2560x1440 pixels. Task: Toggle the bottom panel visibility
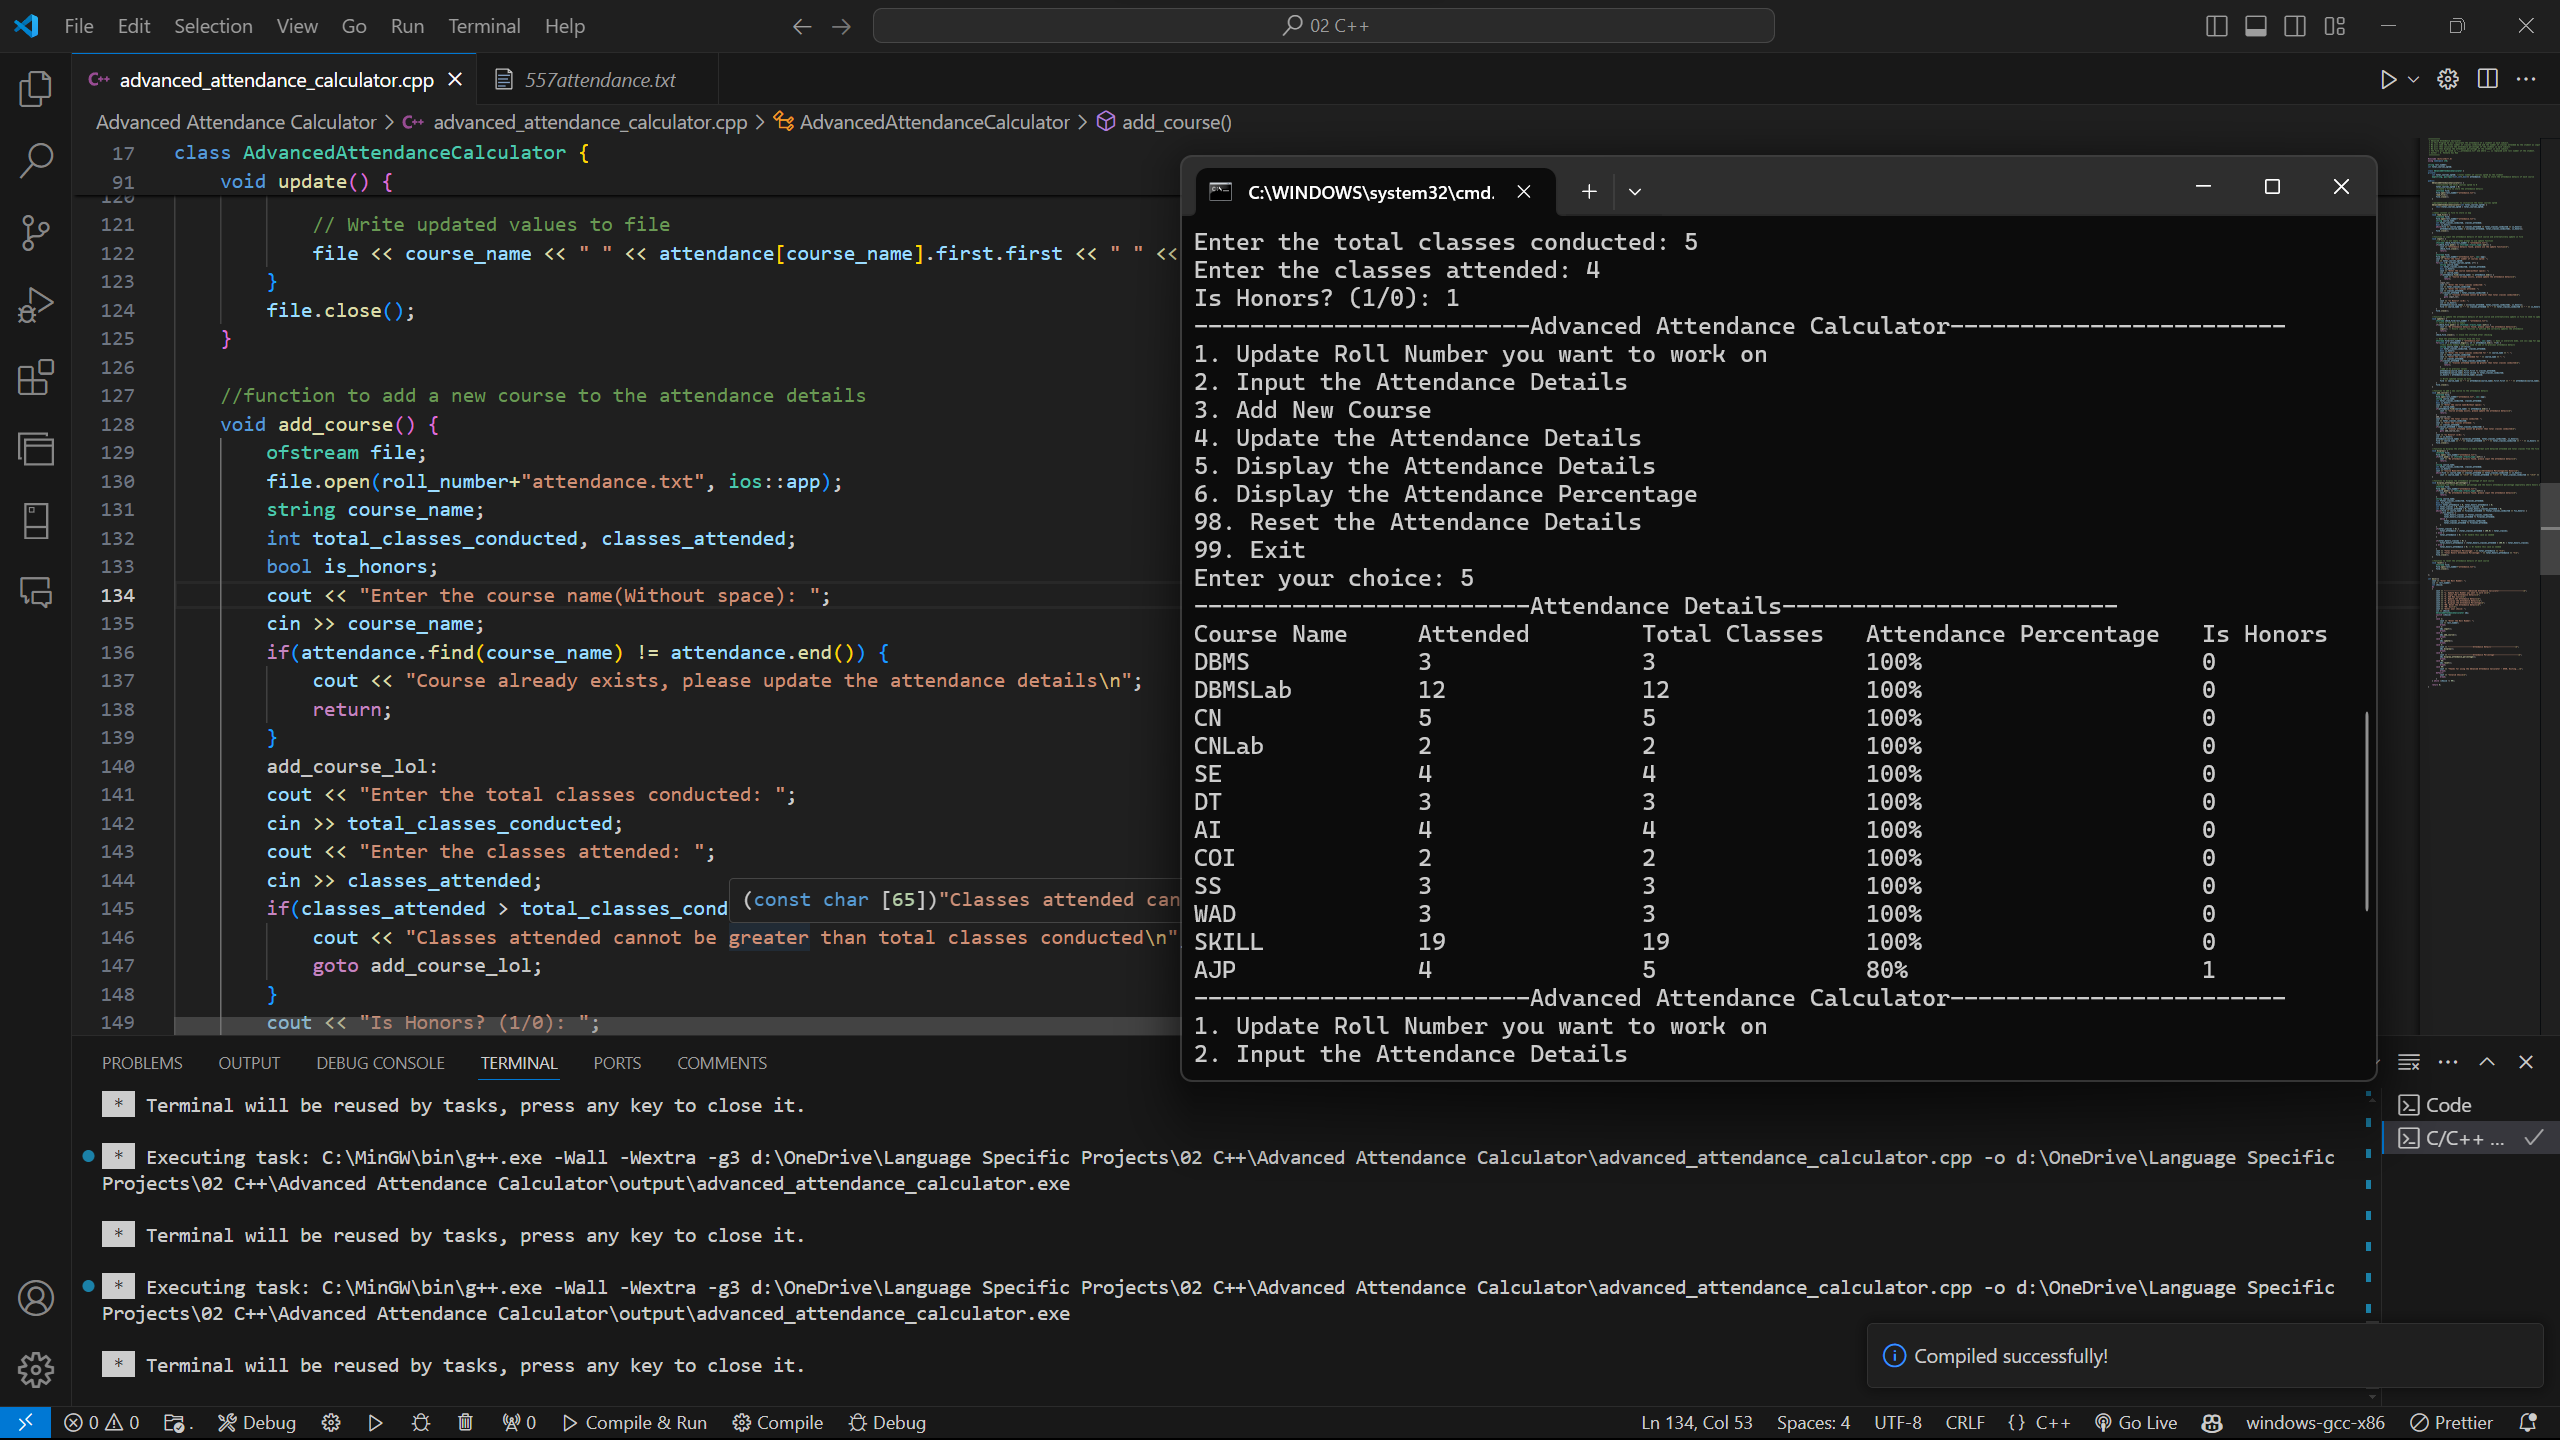pyautogui.click(x=2256, y=26)
